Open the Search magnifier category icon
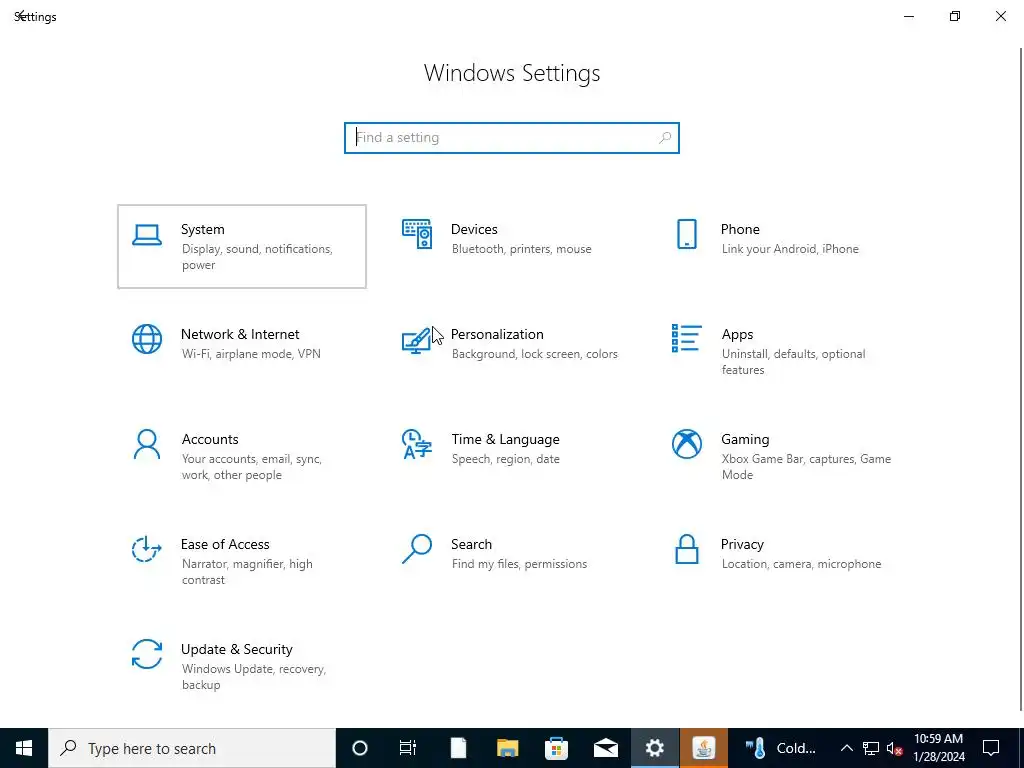The width and height of the screenshot is (1024, 768). 417,549
